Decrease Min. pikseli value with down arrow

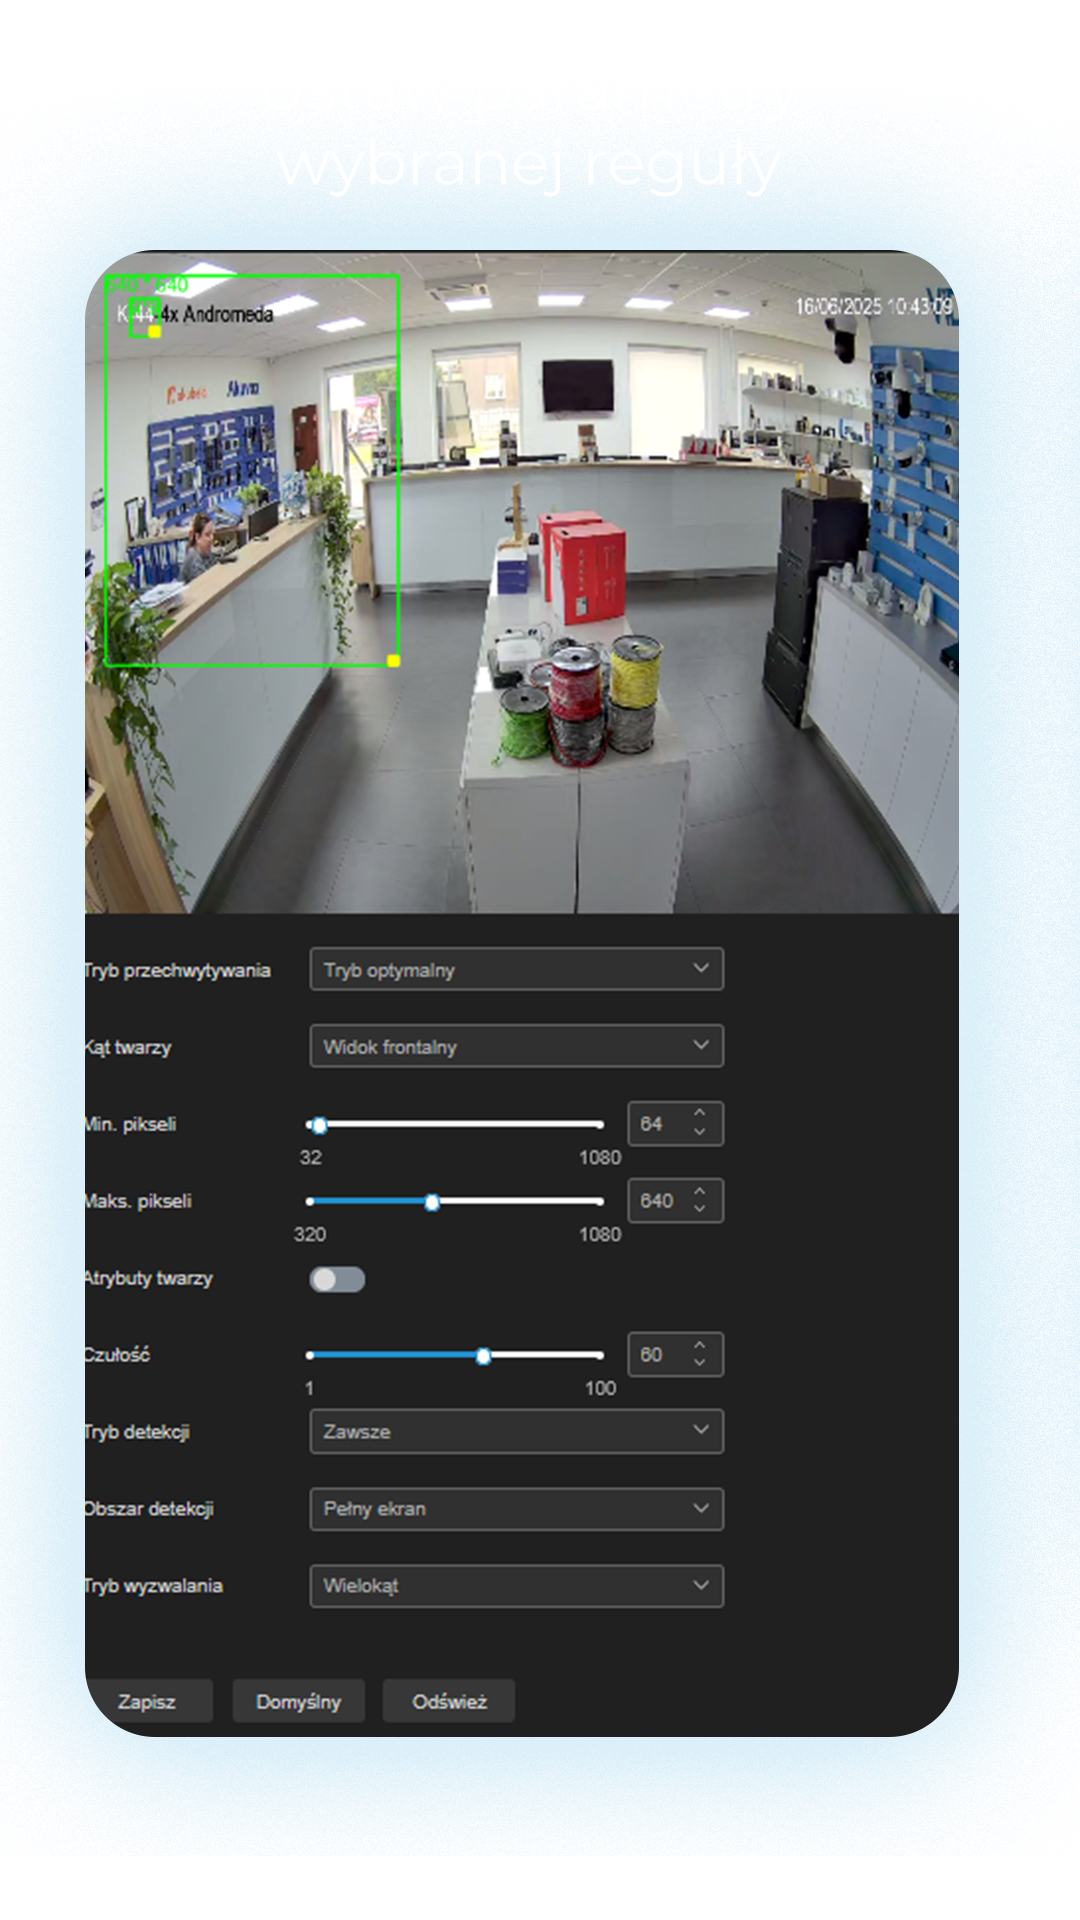[x=700, y=1133]
